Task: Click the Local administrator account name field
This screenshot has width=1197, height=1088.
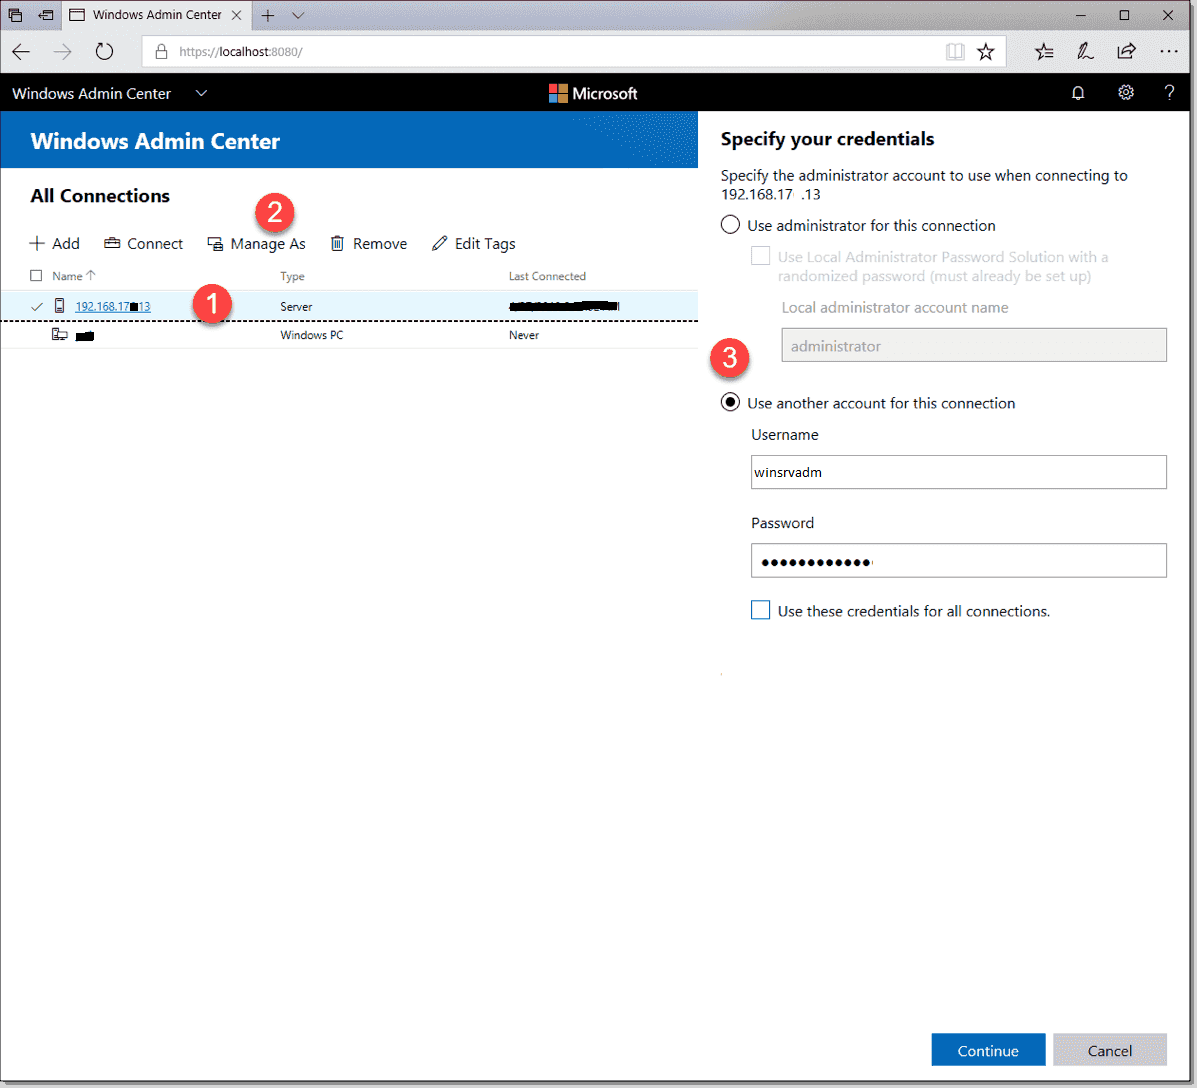Action: point(973,345)
